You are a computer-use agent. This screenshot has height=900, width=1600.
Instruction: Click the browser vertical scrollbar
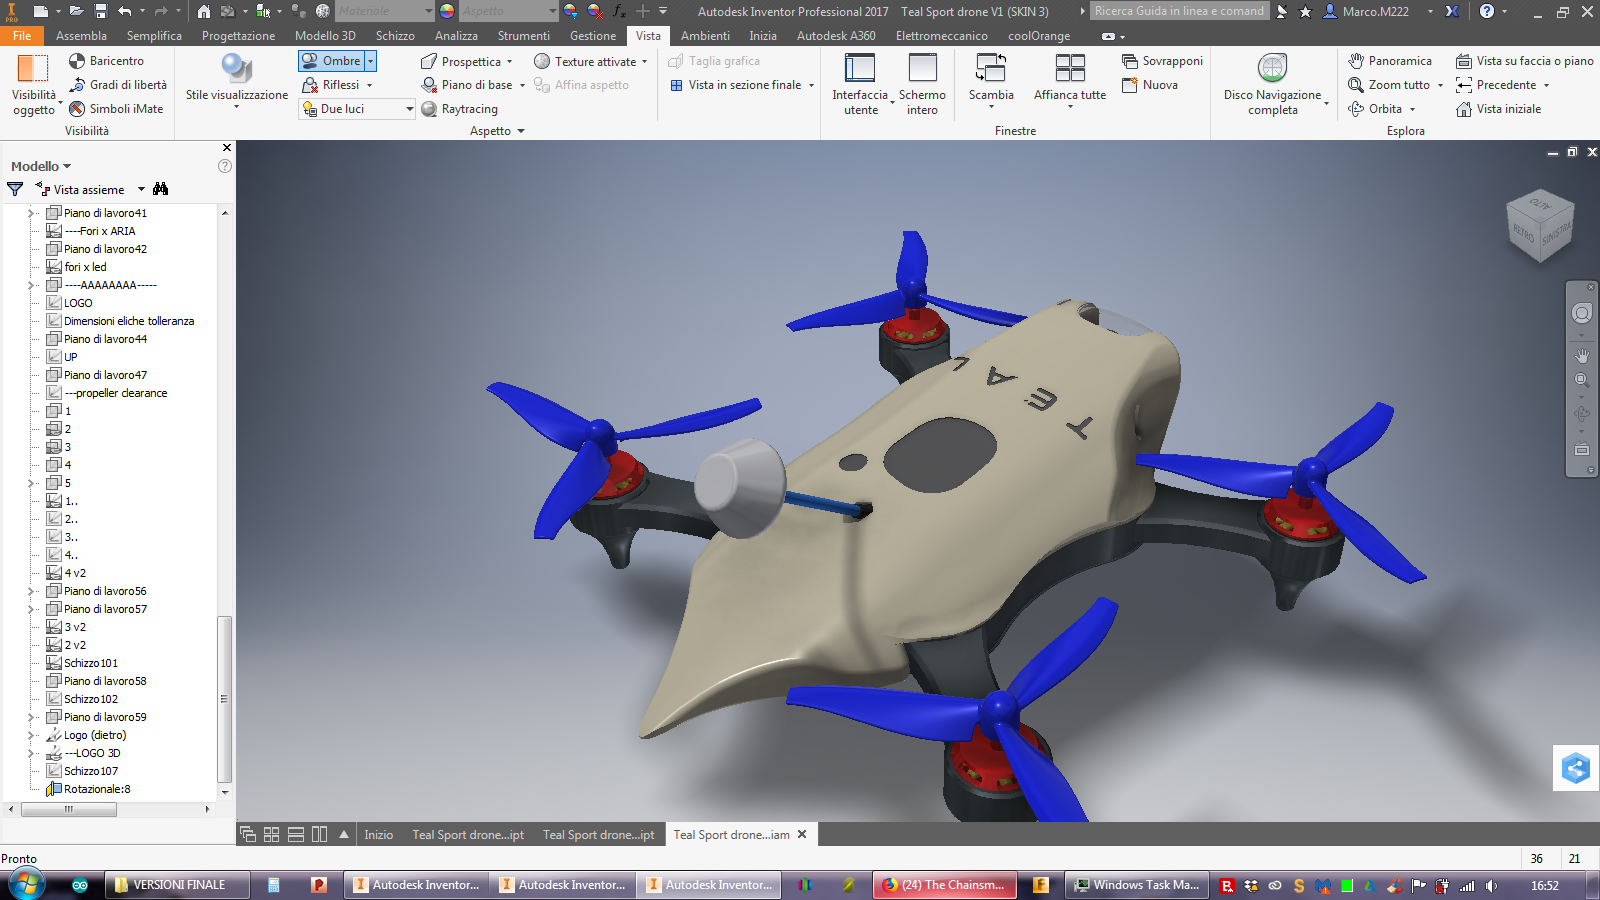224,698
